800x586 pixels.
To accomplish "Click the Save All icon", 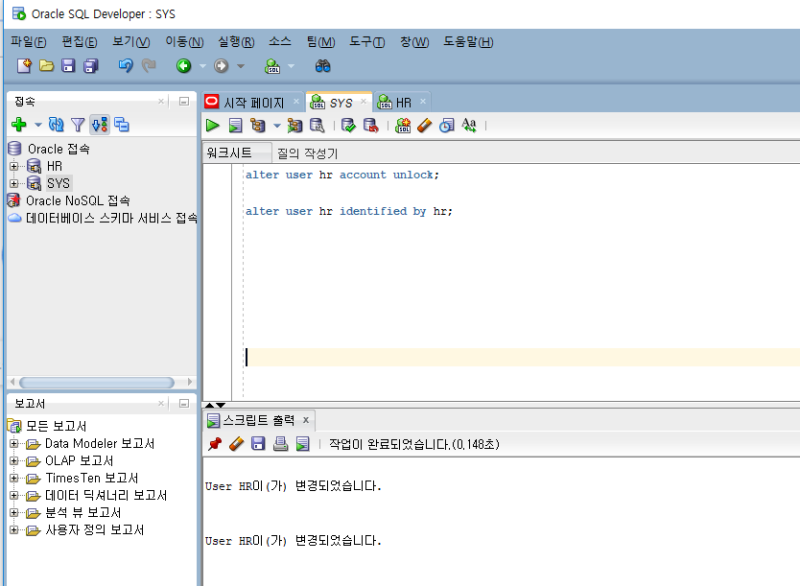I will [91, 66].
